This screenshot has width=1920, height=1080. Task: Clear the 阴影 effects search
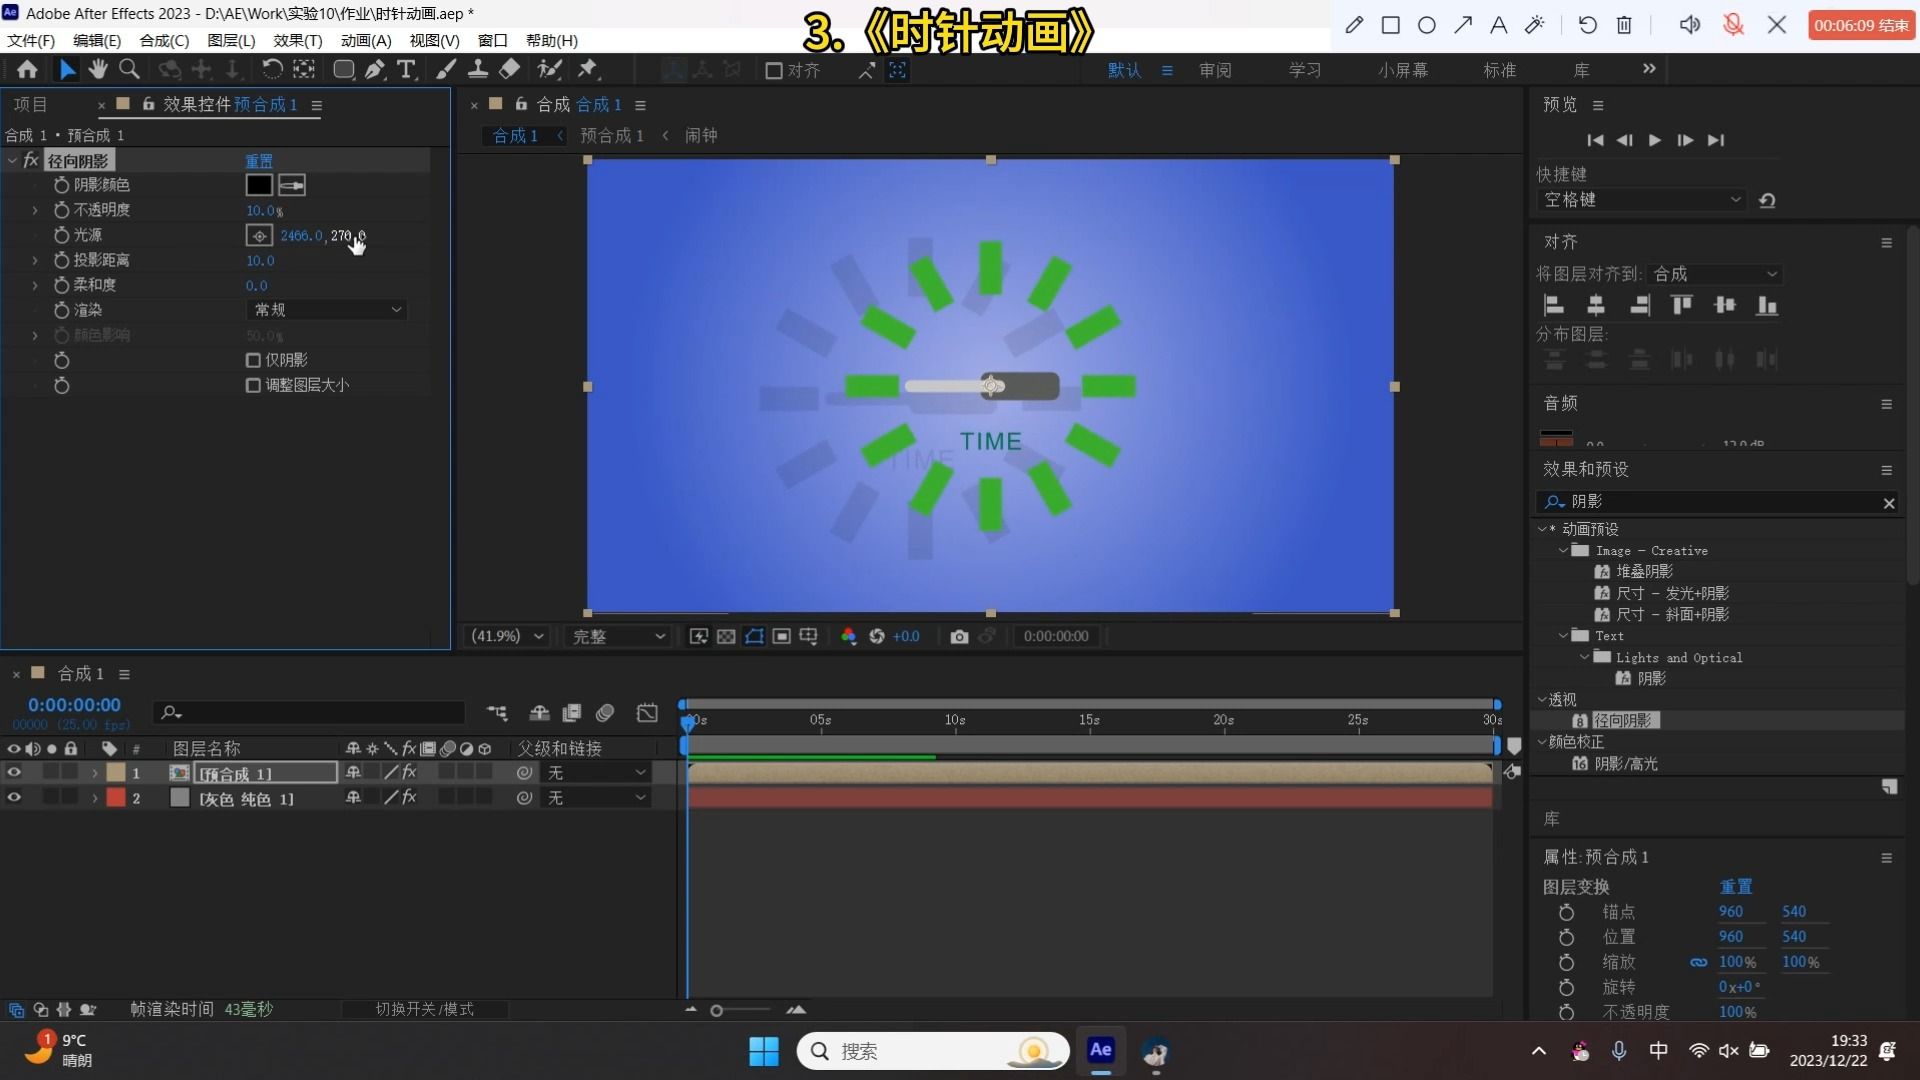1889,503
